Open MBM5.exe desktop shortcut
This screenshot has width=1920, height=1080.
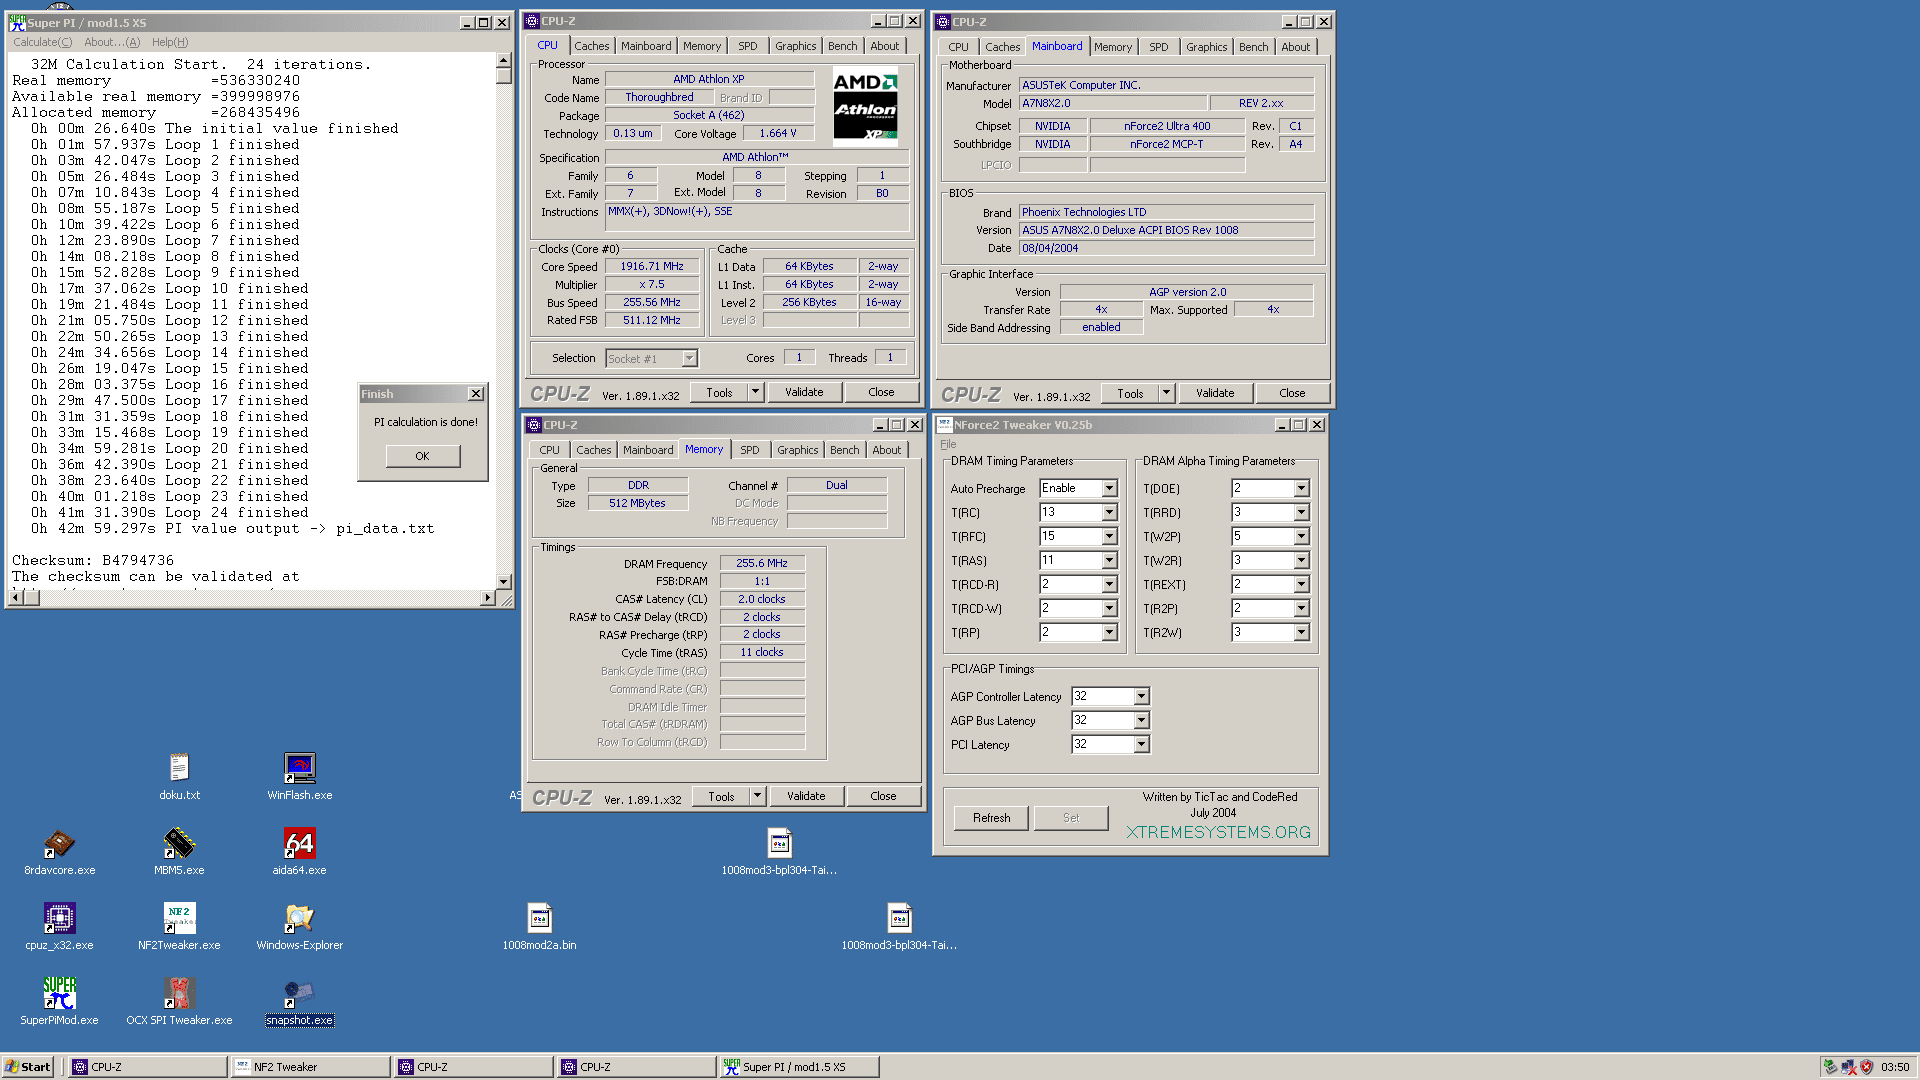[x=179, y=852]
